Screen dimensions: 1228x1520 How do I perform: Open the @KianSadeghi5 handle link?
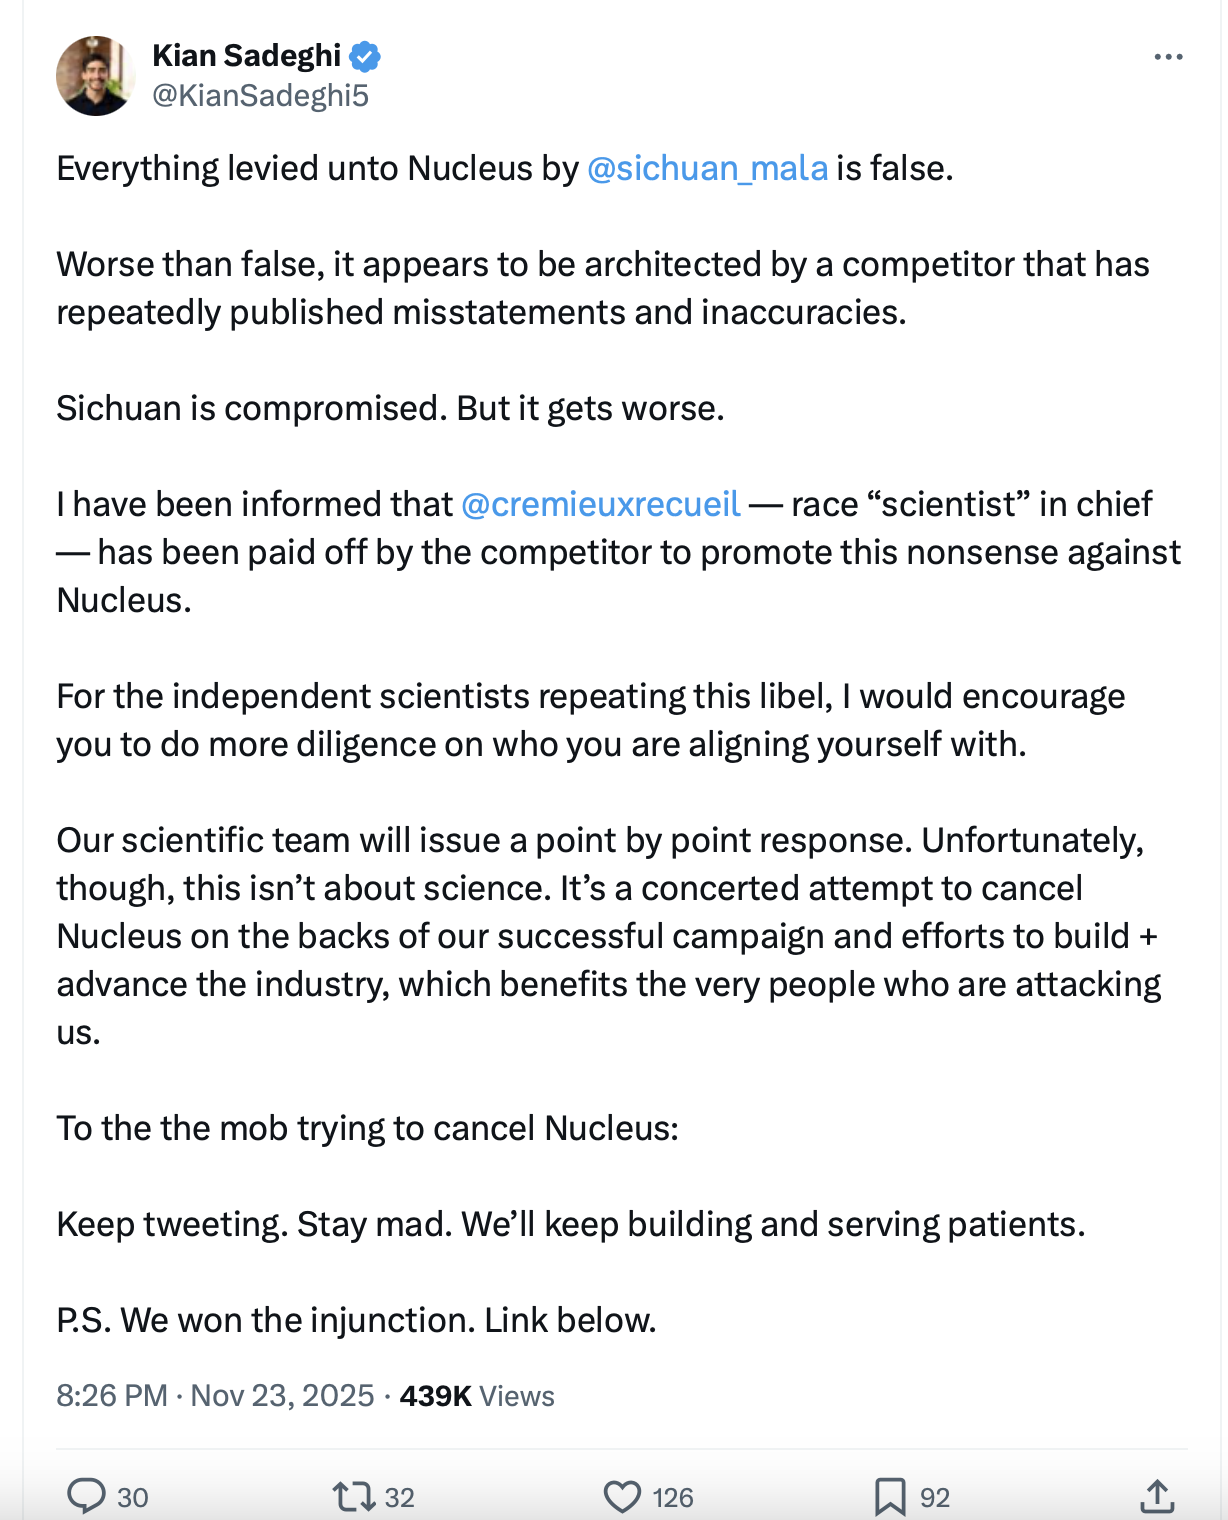pos(260,96)
